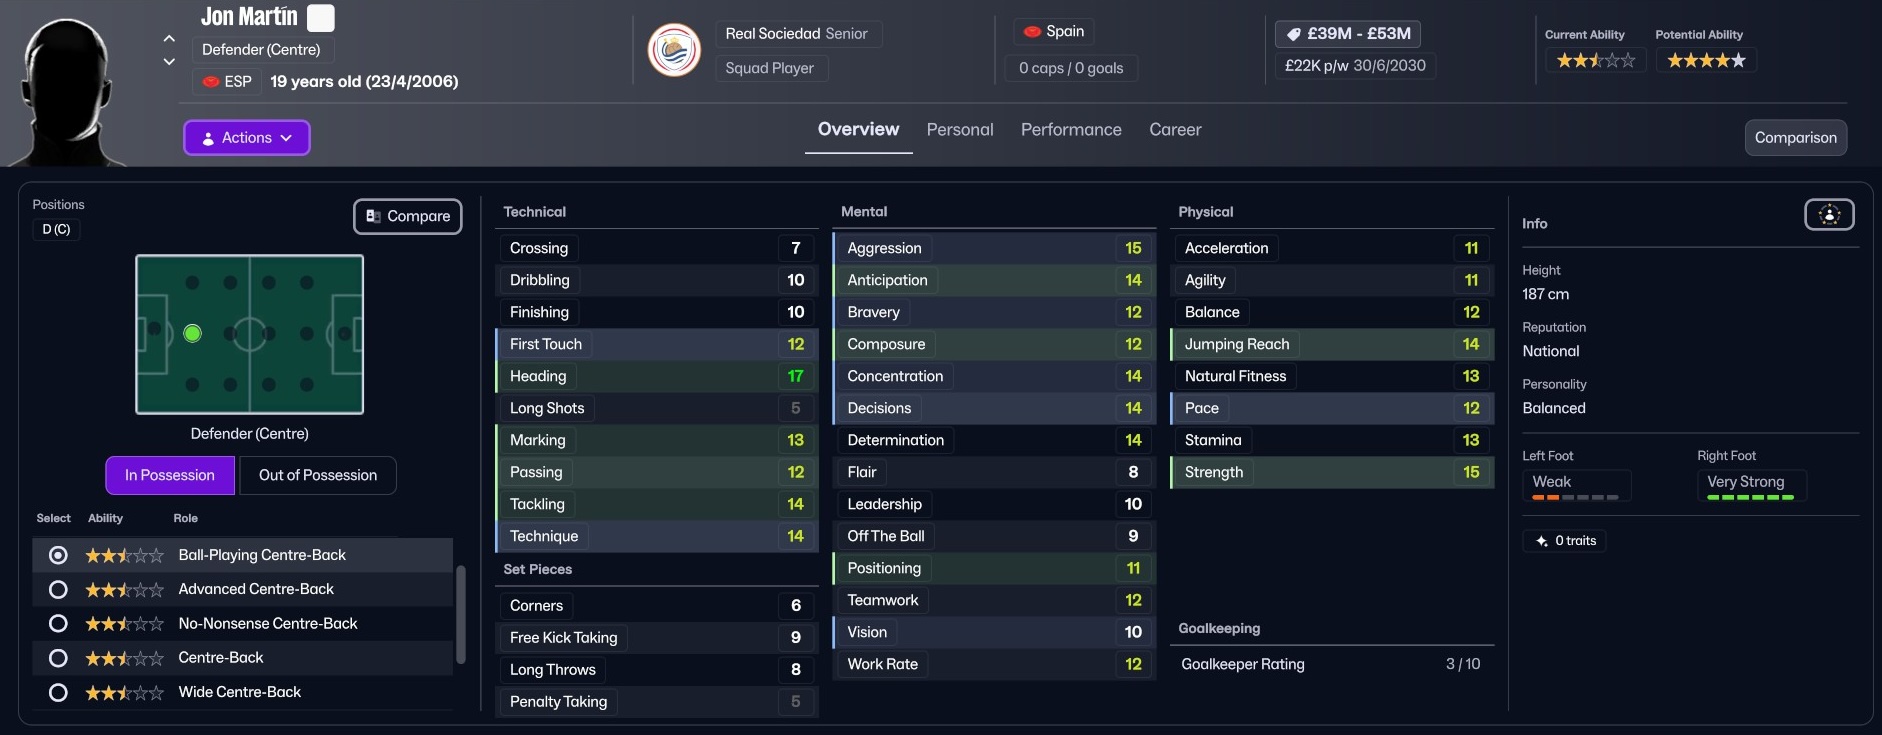This screenshot has width=1882, height=735.
Task: Open the Career tab
Action: coord(1174,130)
